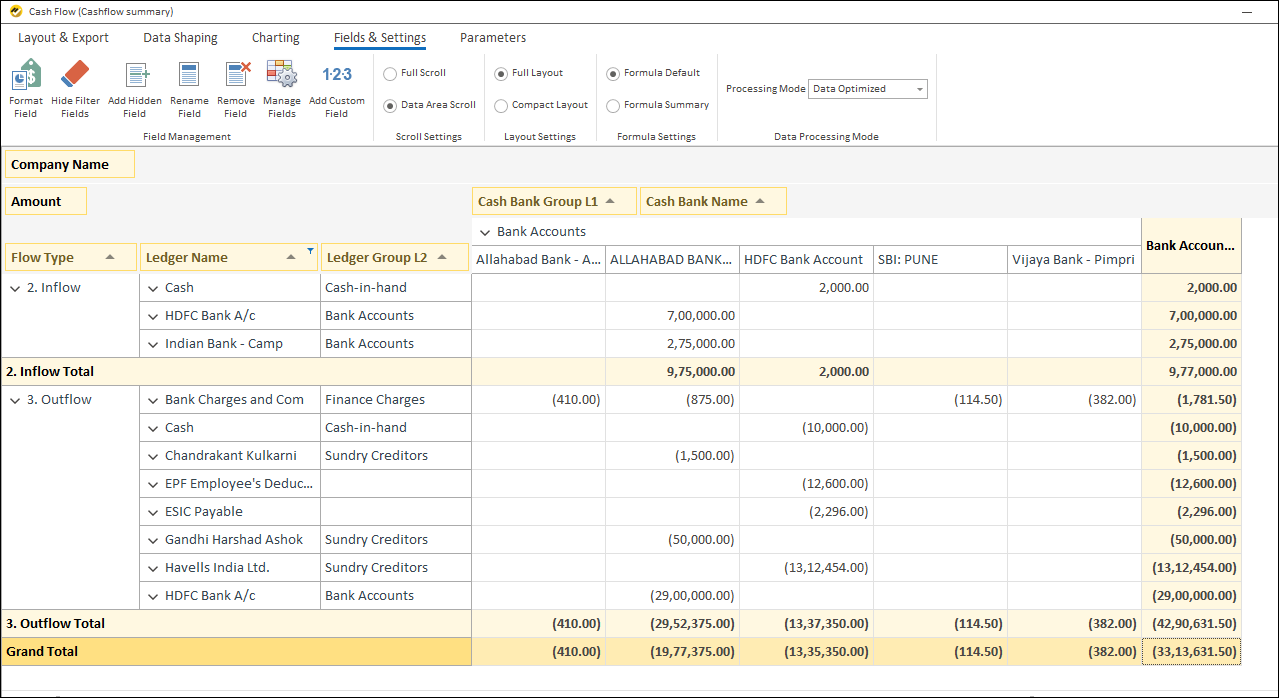Screen dimensions: 1279x698
Task: Click the Cash Bank Name field header
Action: click(697, 202)
